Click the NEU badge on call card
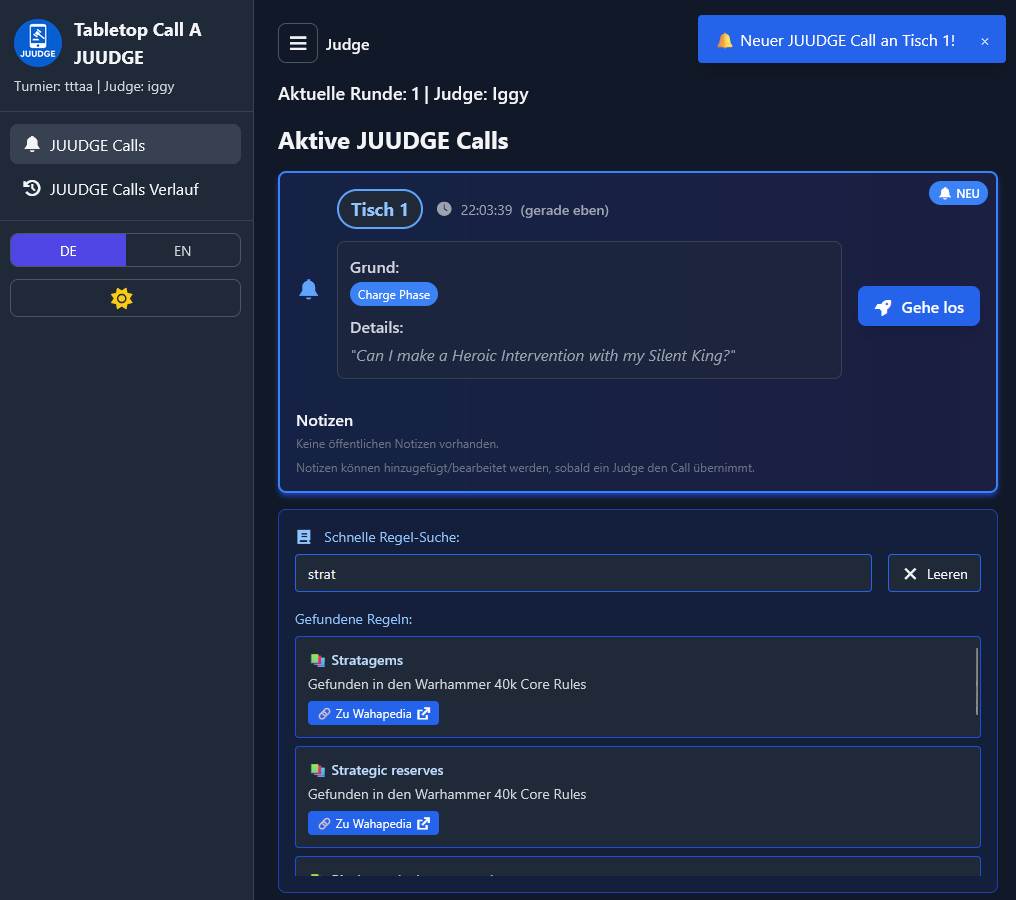This screenshot has width=1016, height=900. click(x=958, y=193)
